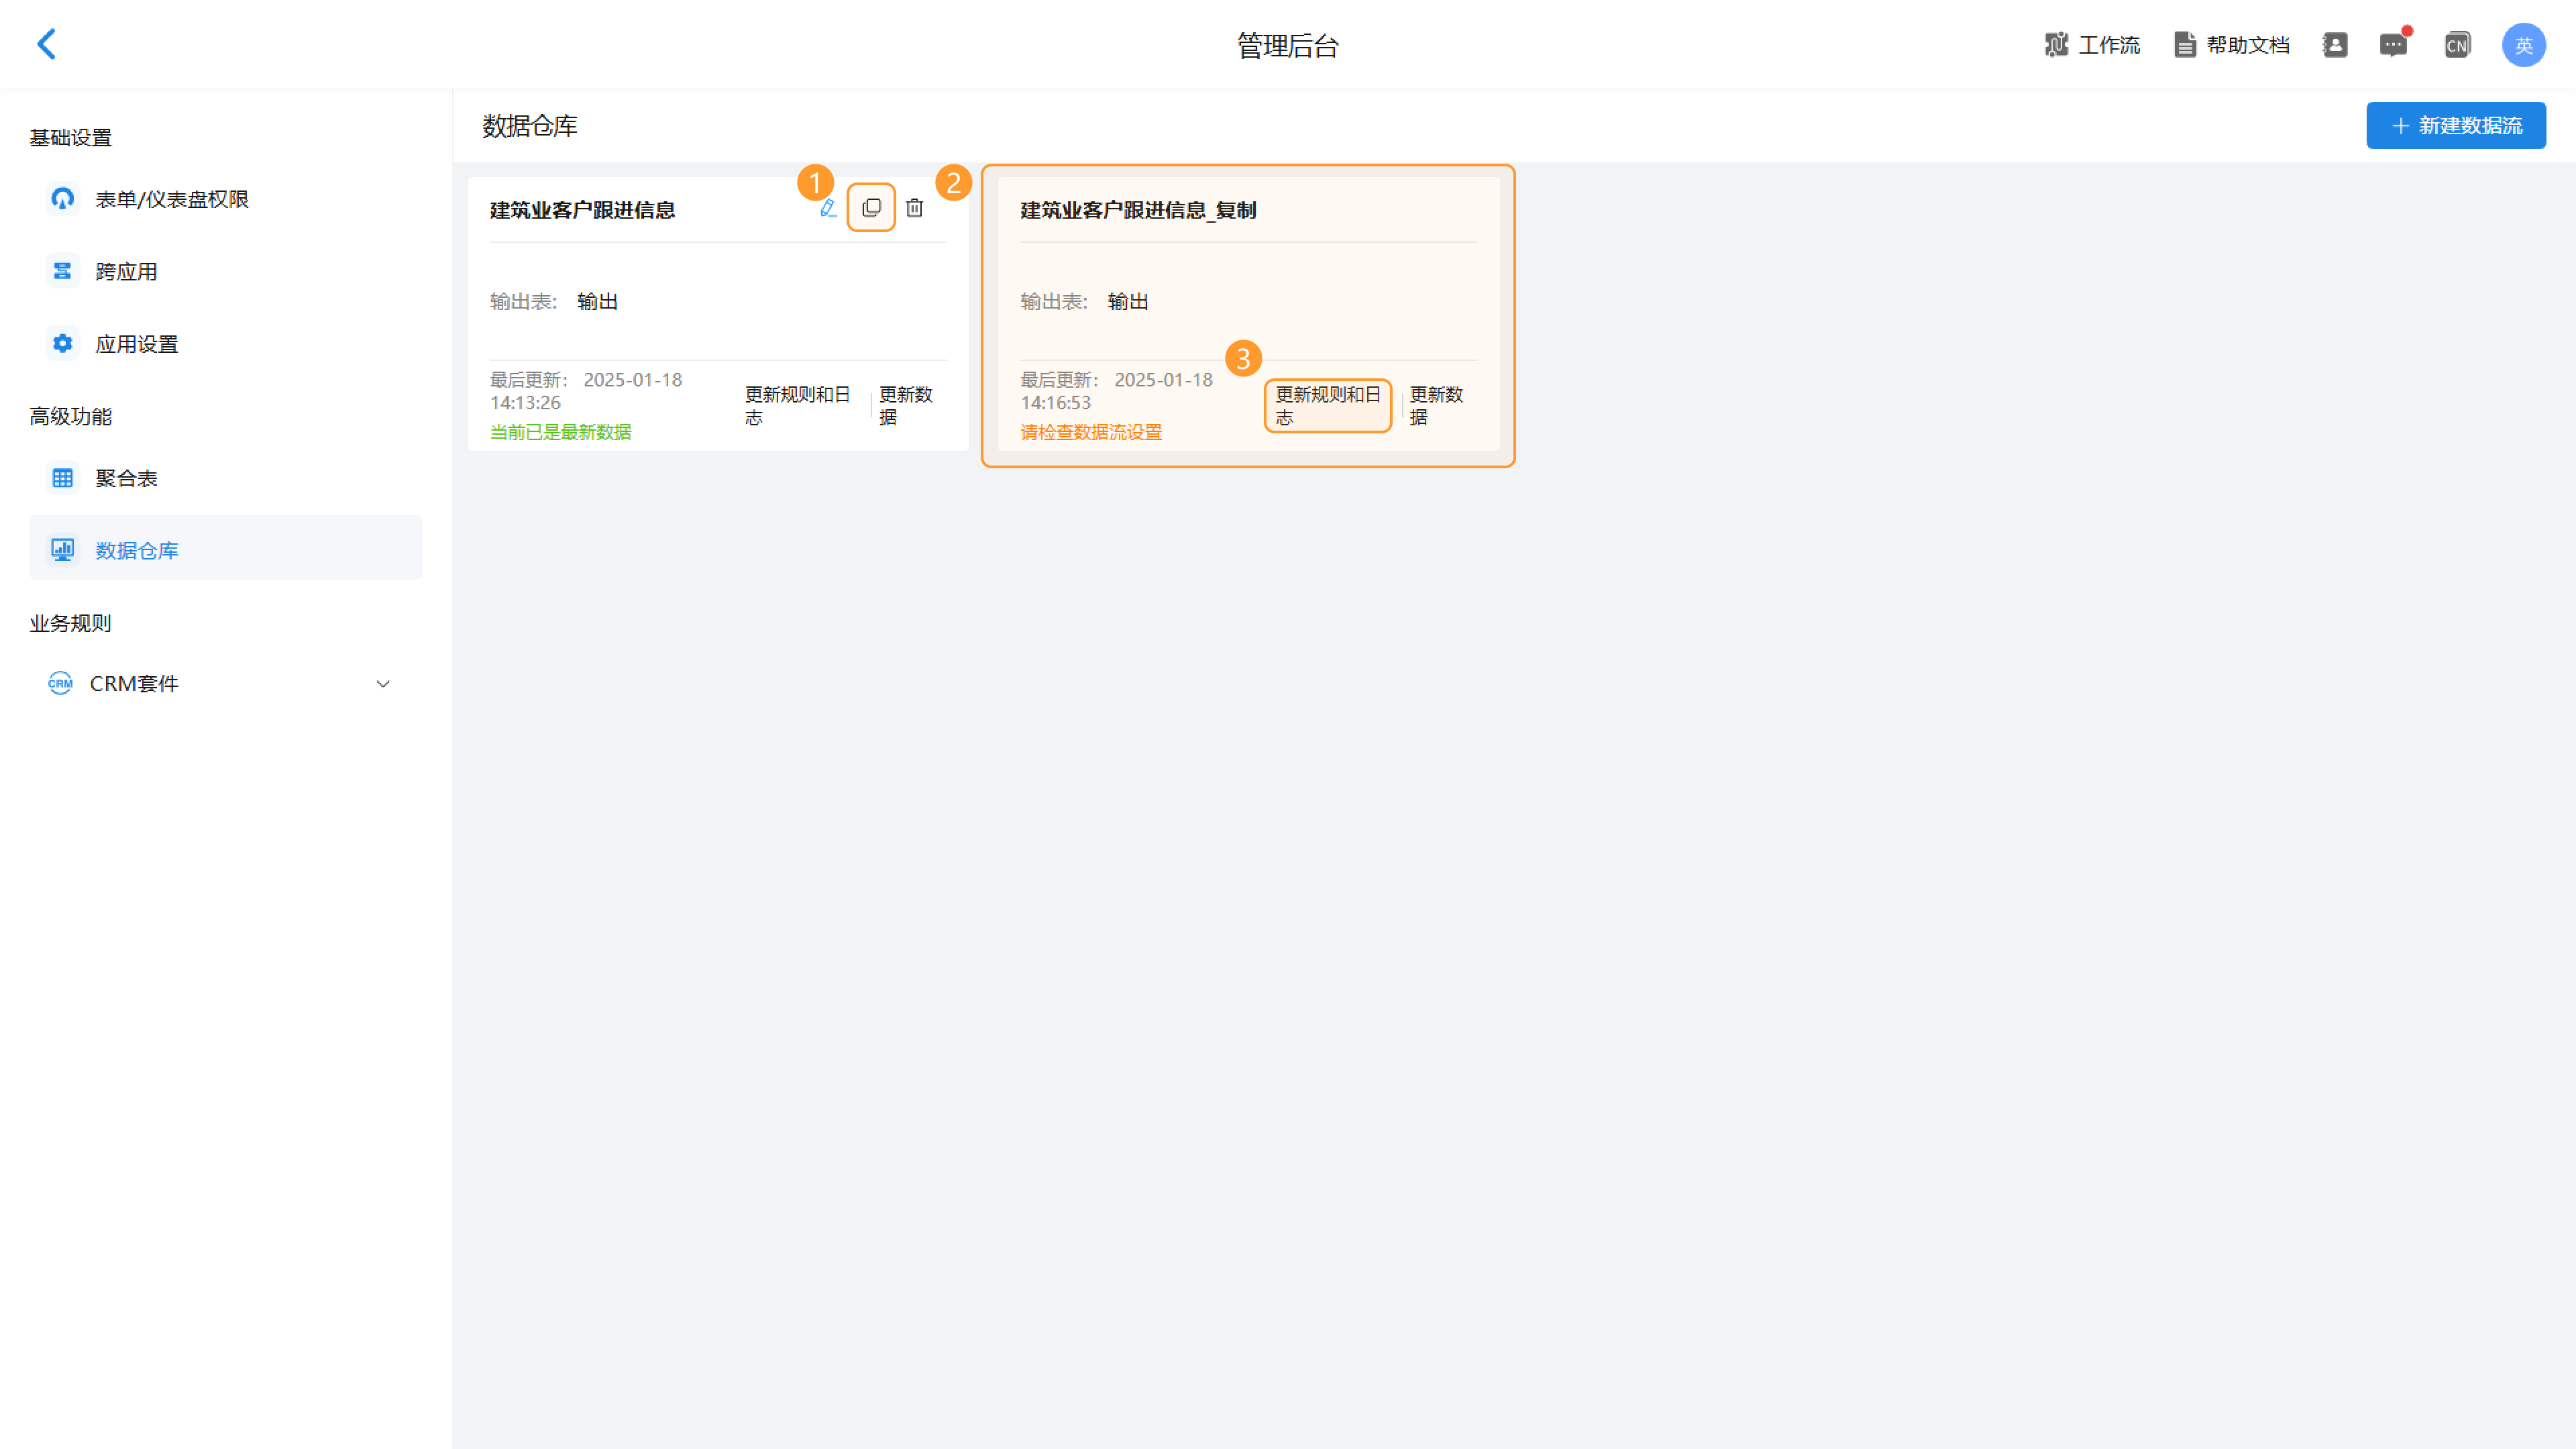Click the 数据仓库 chart icon

[x=62, y=549]
